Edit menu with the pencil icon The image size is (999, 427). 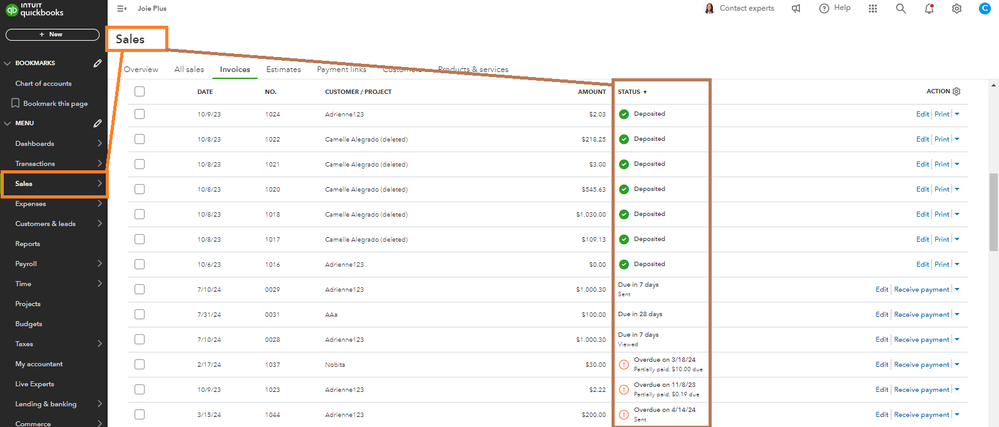tap(97, 123)
